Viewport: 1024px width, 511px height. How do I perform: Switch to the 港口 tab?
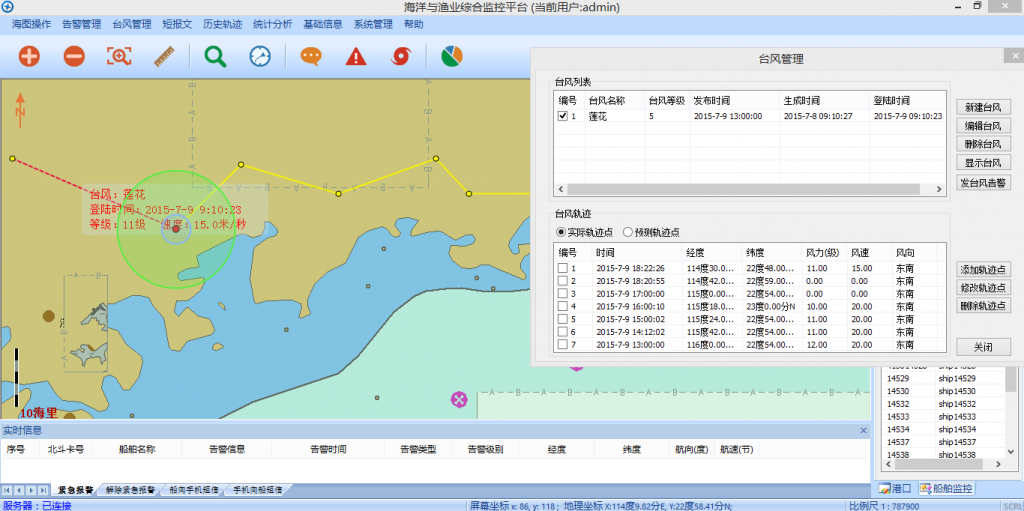coord(895,488)
